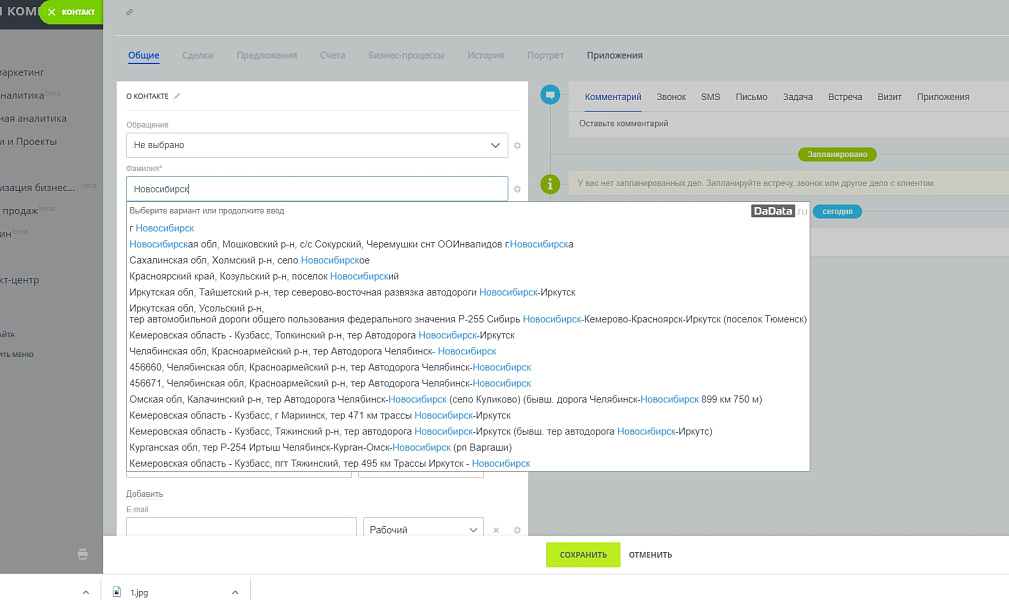Screen dimensions: 1009x600
Task: Open gear settings for Обращение field
Action: [517, 146]
